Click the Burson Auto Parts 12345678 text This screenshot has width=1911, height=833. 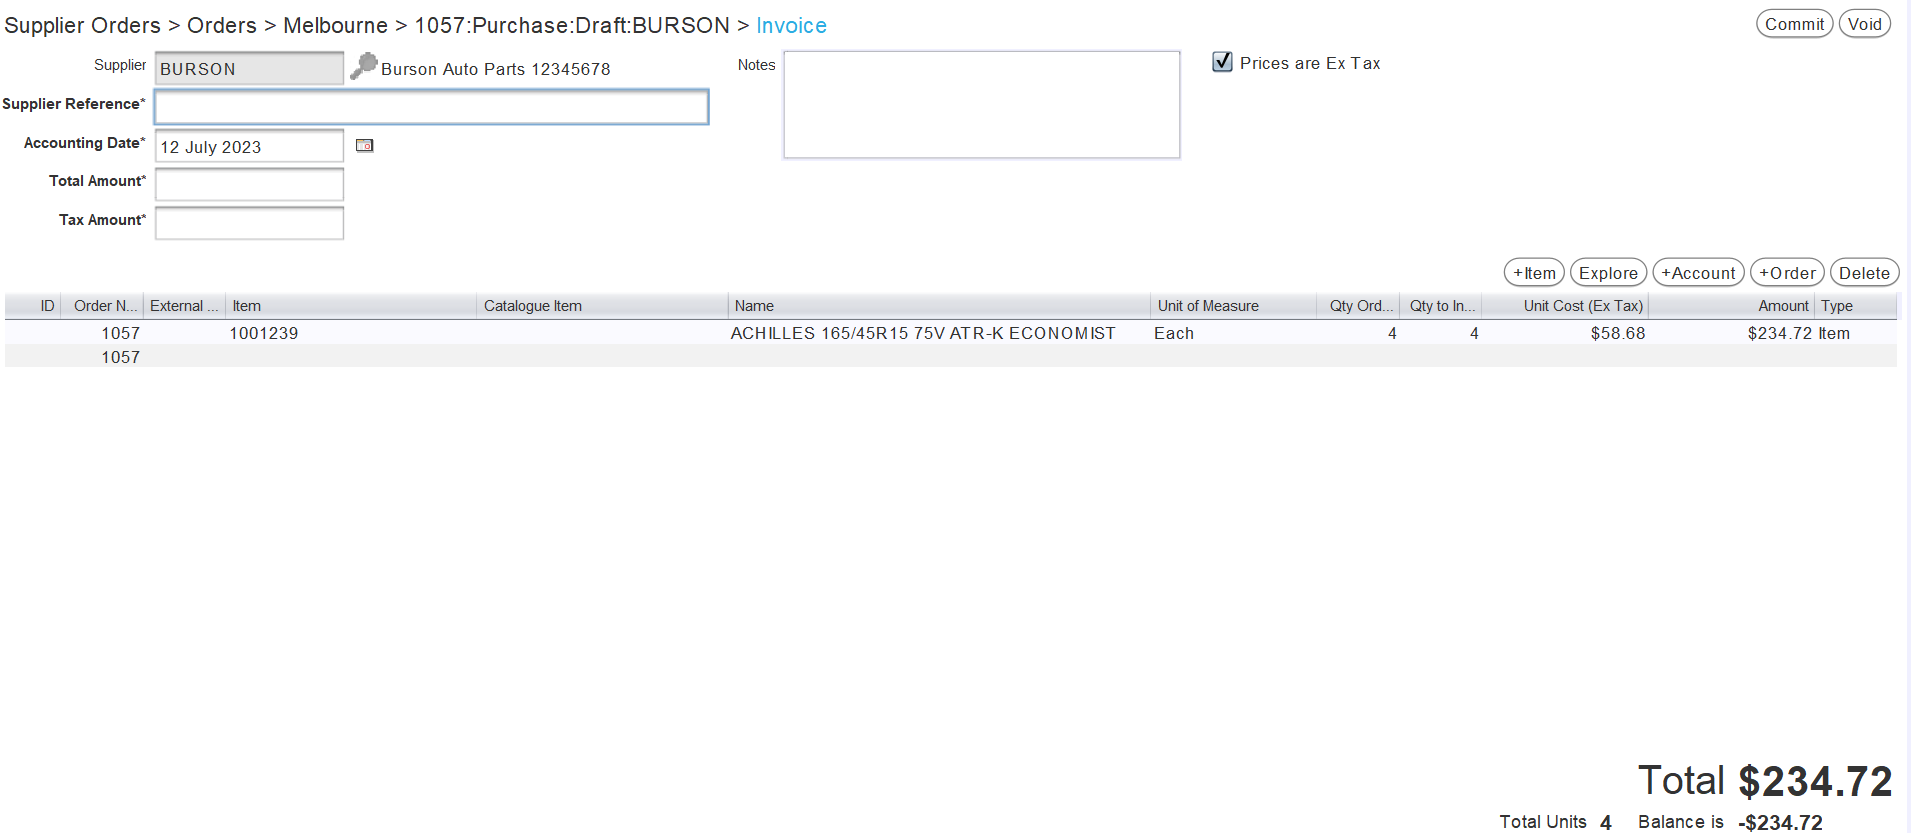[495, 69]
